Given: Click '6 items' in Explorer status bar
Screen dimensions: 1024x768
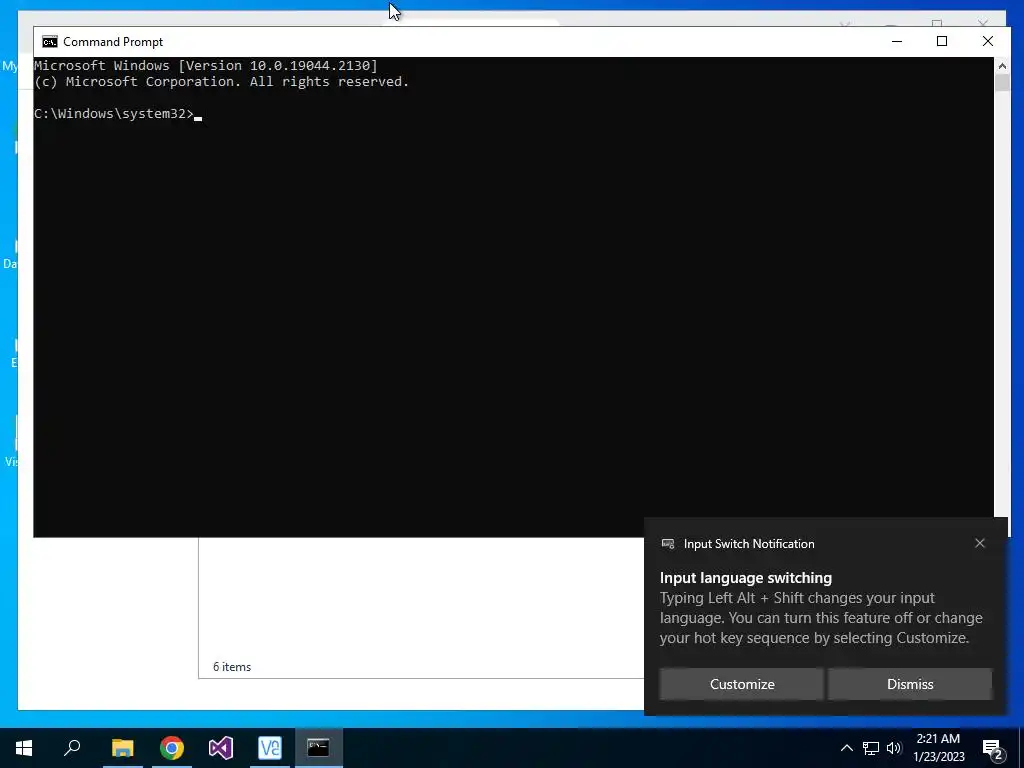Looking at the screenshot, I should [232, 667].
